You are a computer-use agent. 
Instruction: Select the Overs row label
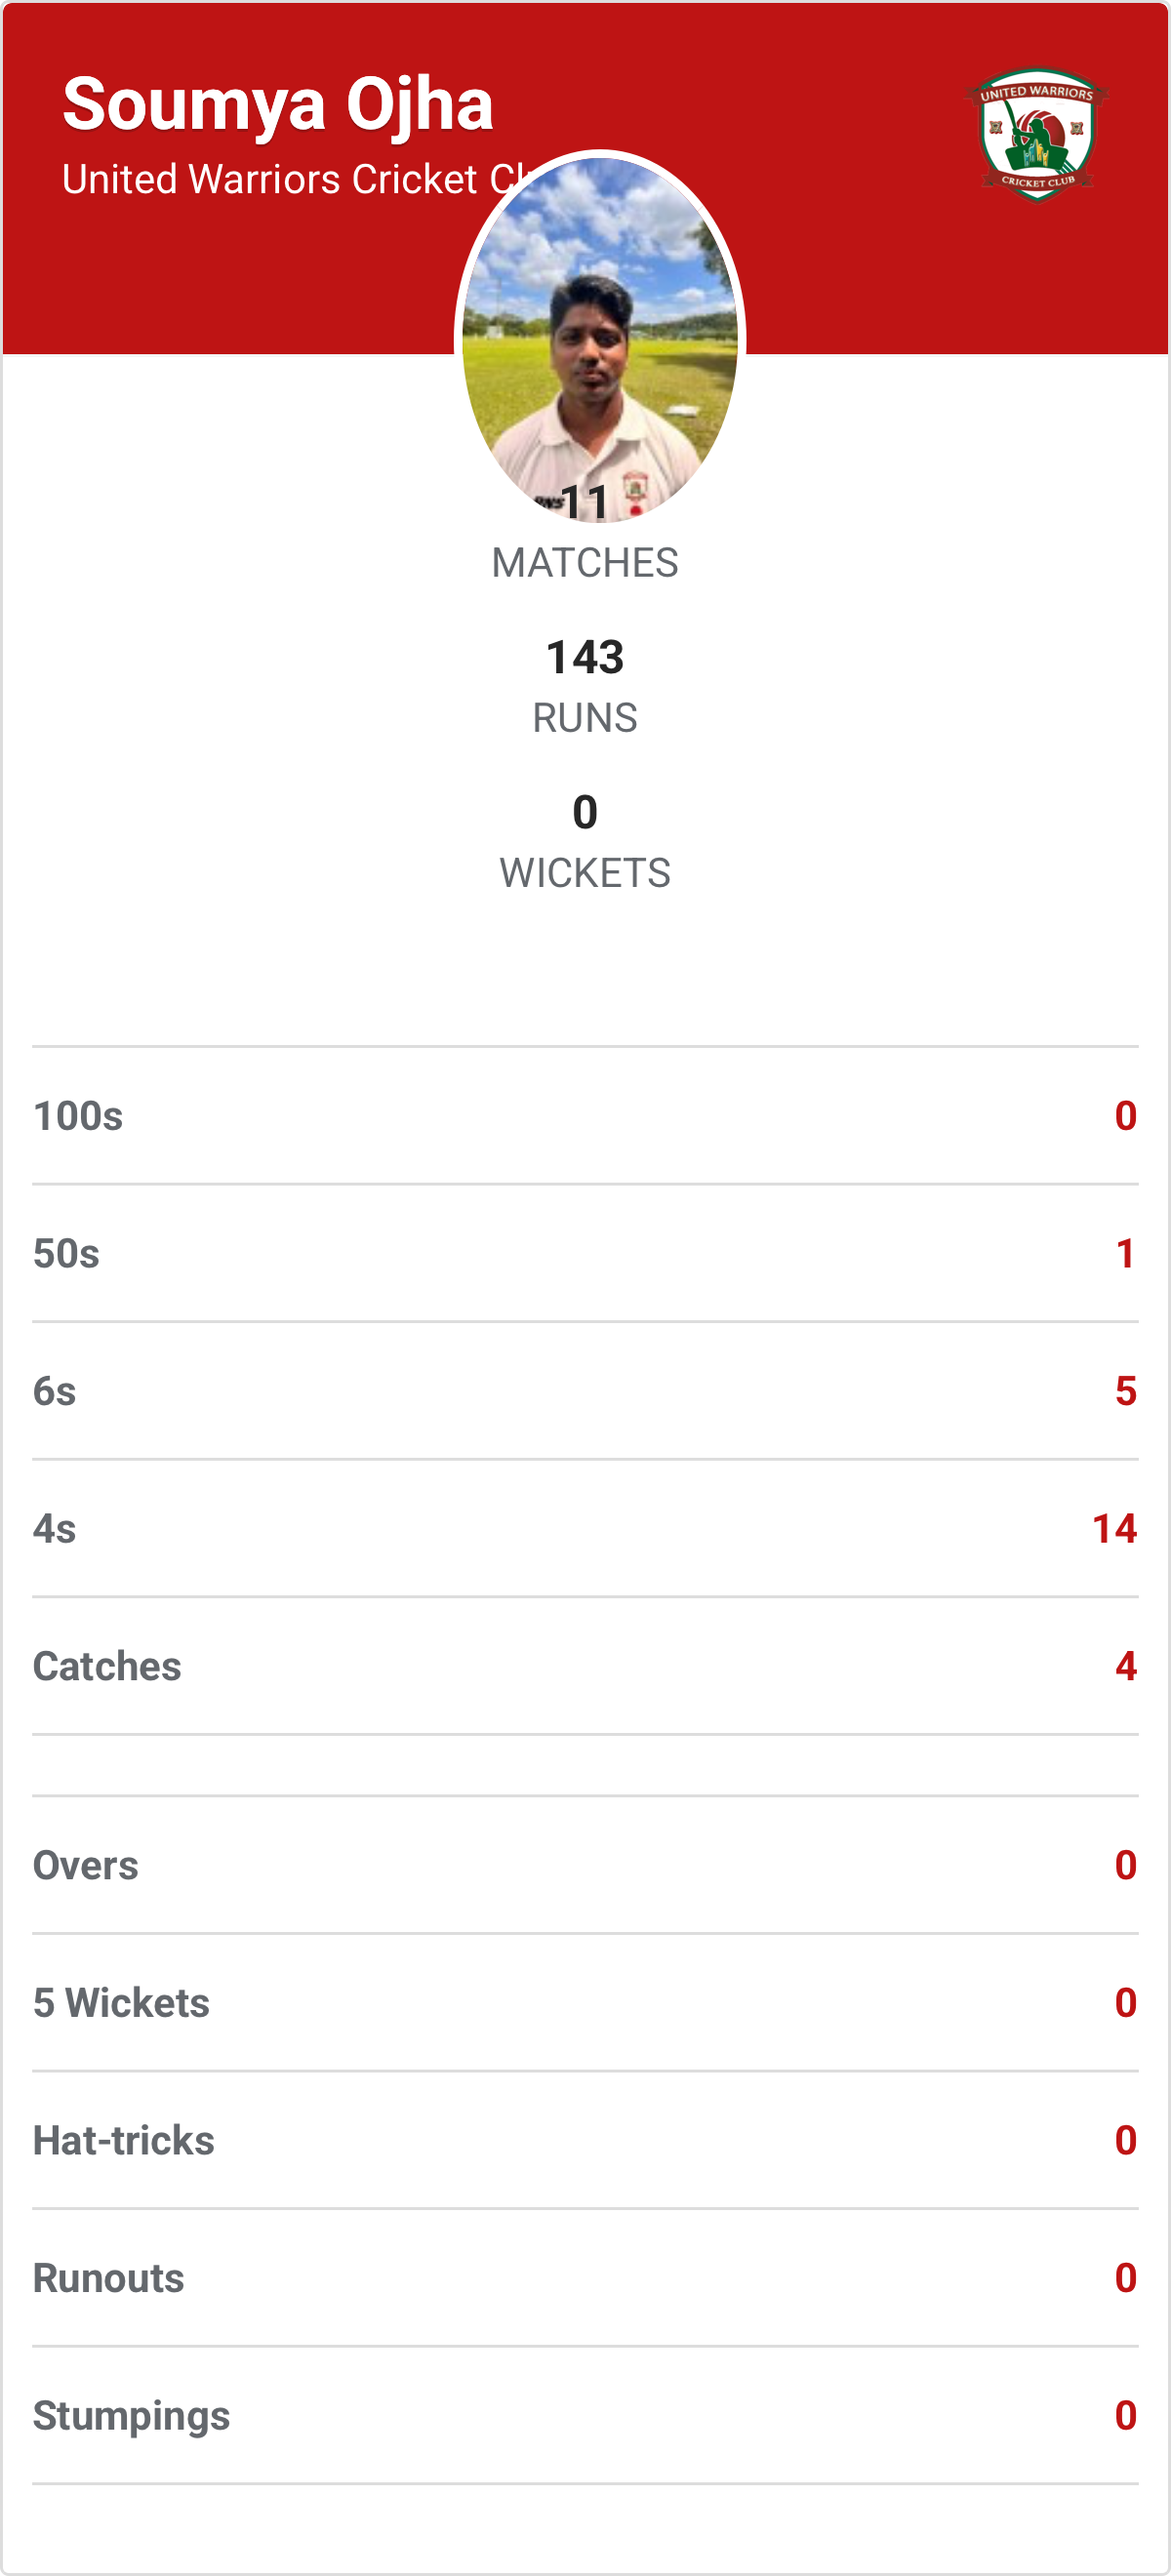86,1866
